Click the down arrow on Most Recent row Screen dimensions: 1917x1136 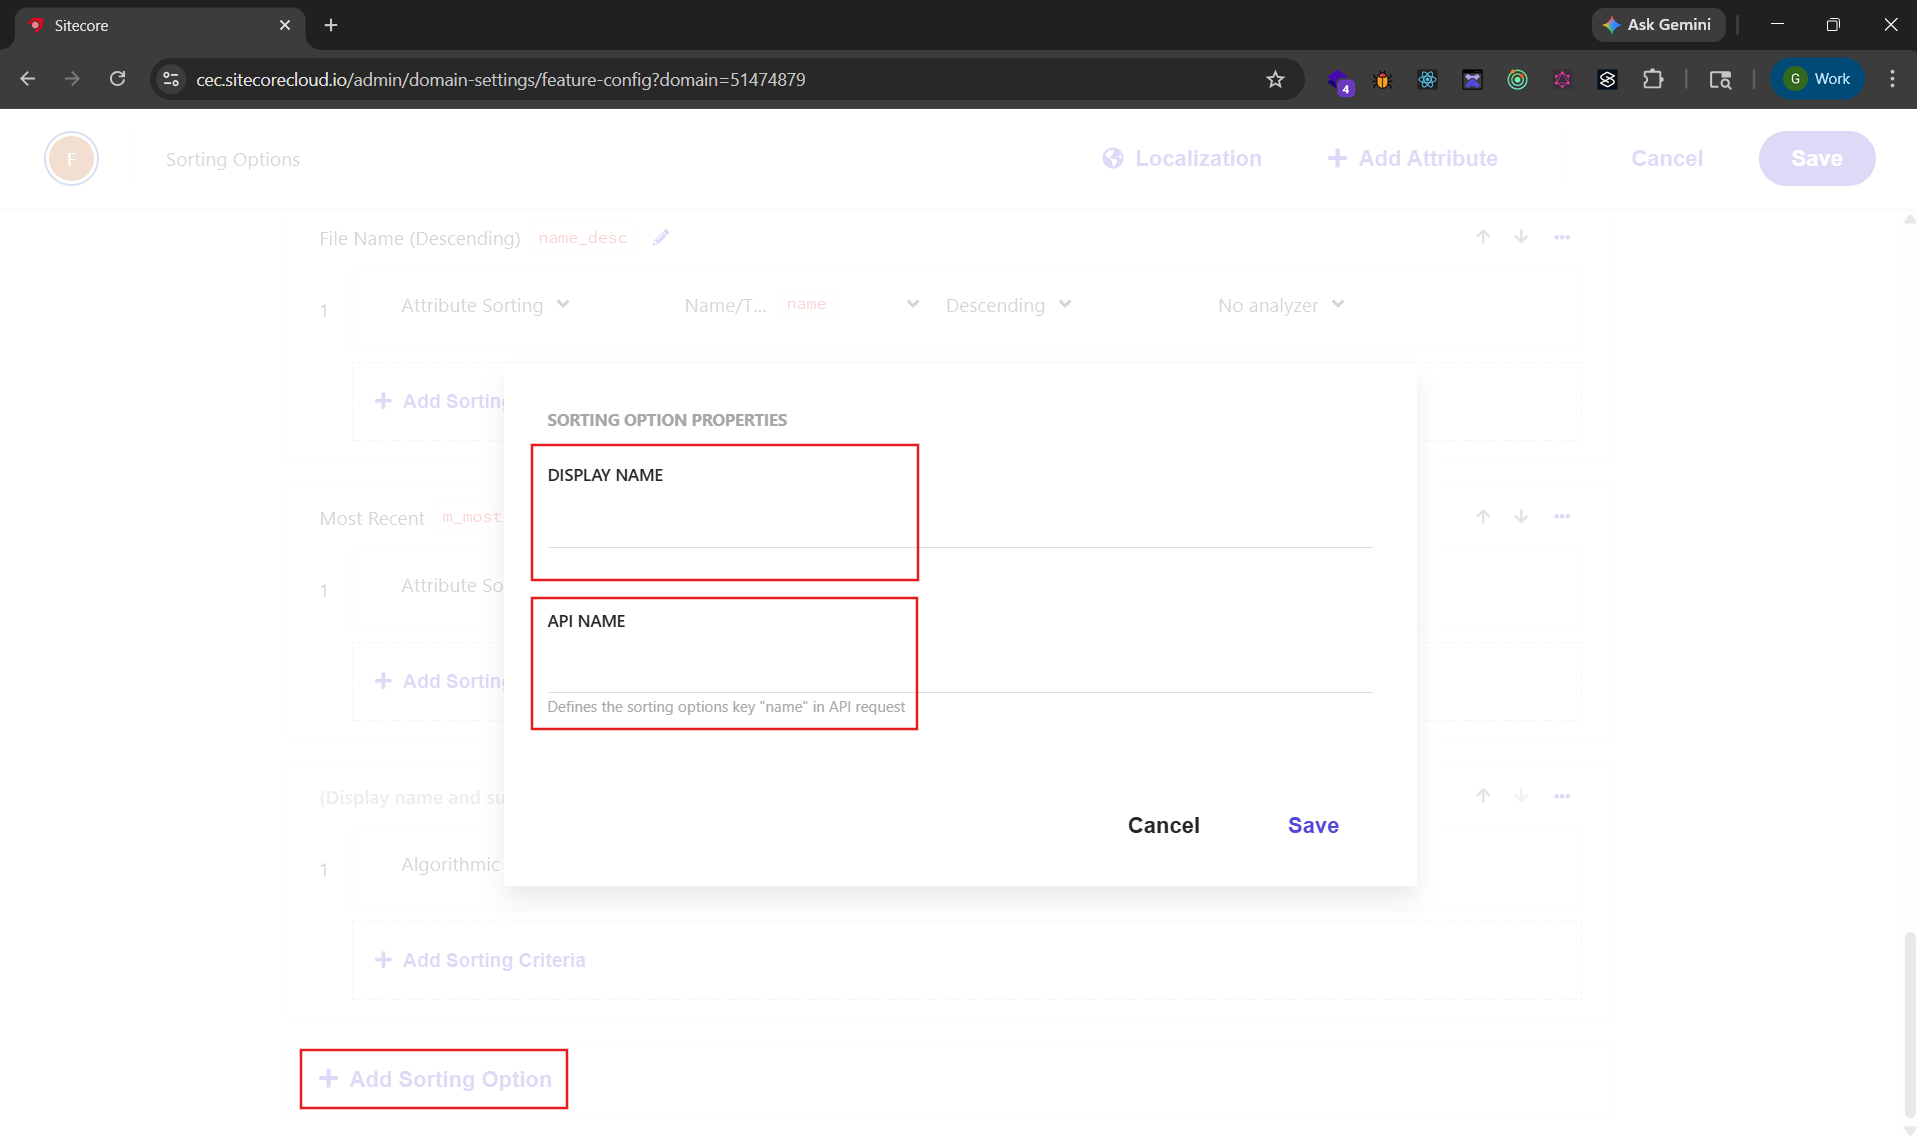click(1521, 517)
